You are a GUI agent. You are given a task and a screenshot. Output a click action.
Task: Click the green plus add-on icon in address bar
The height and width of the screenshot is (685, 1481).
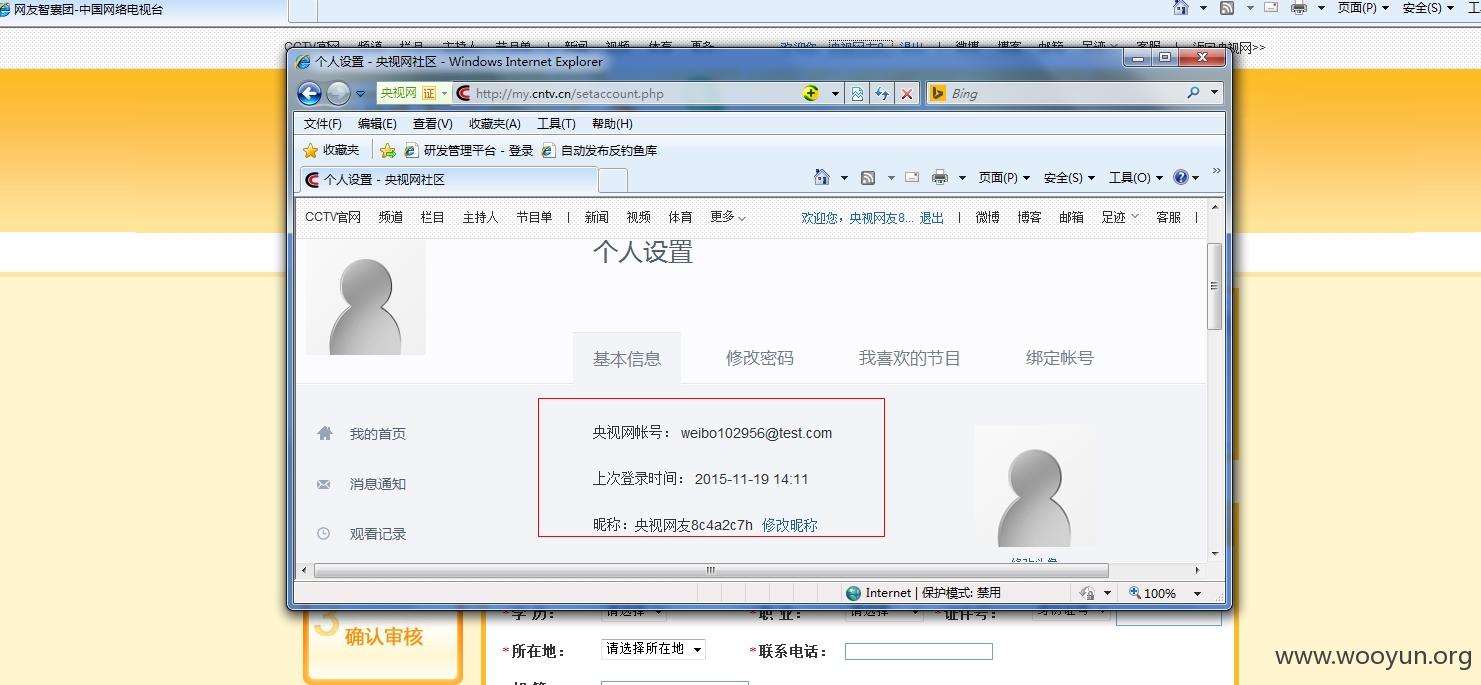[x=811, y=93]
